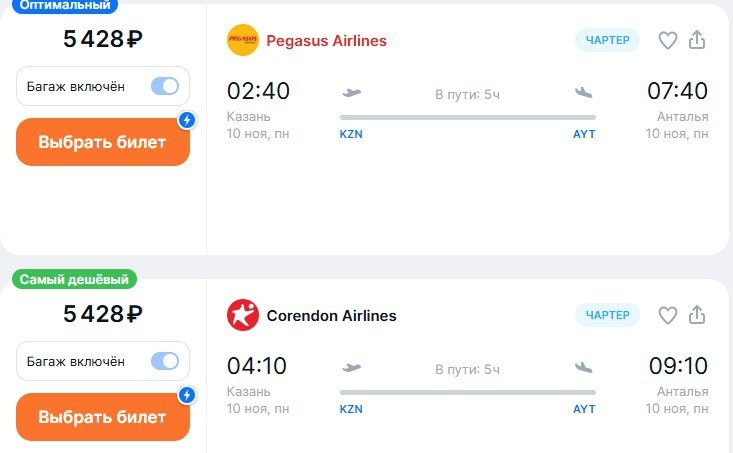Add Pegasus flight to favorites heart
733x453 pixels.
click(667, 40)
